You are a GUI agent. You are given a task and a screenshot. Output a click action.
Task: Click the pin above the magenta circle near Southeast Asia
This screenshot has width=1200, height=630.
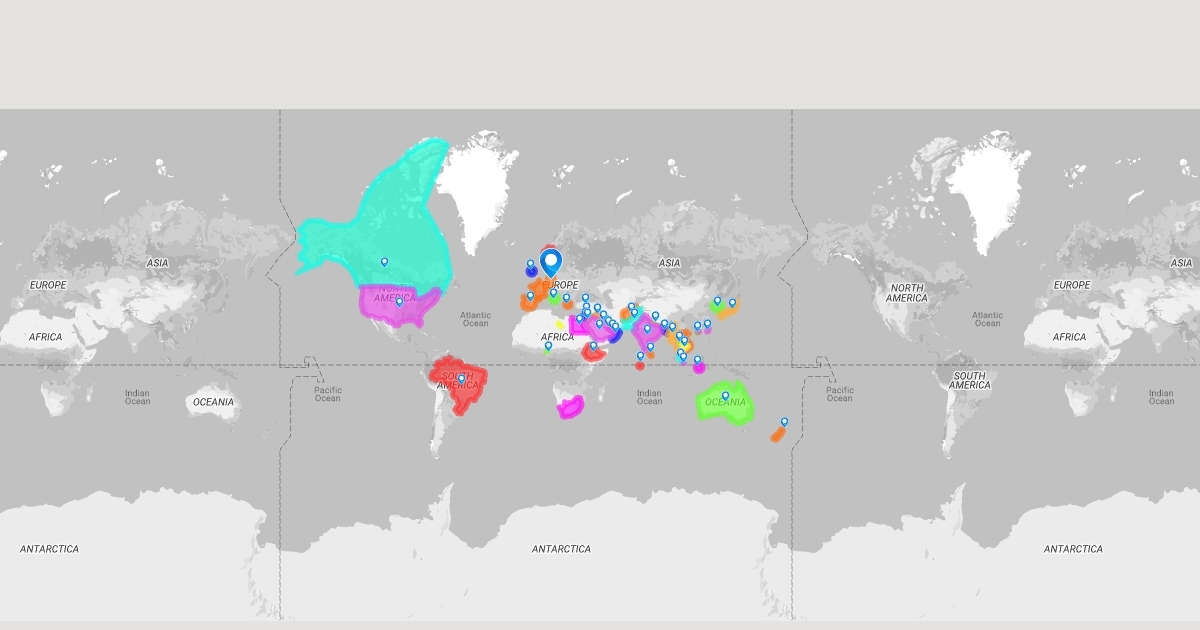click(697, 360)
